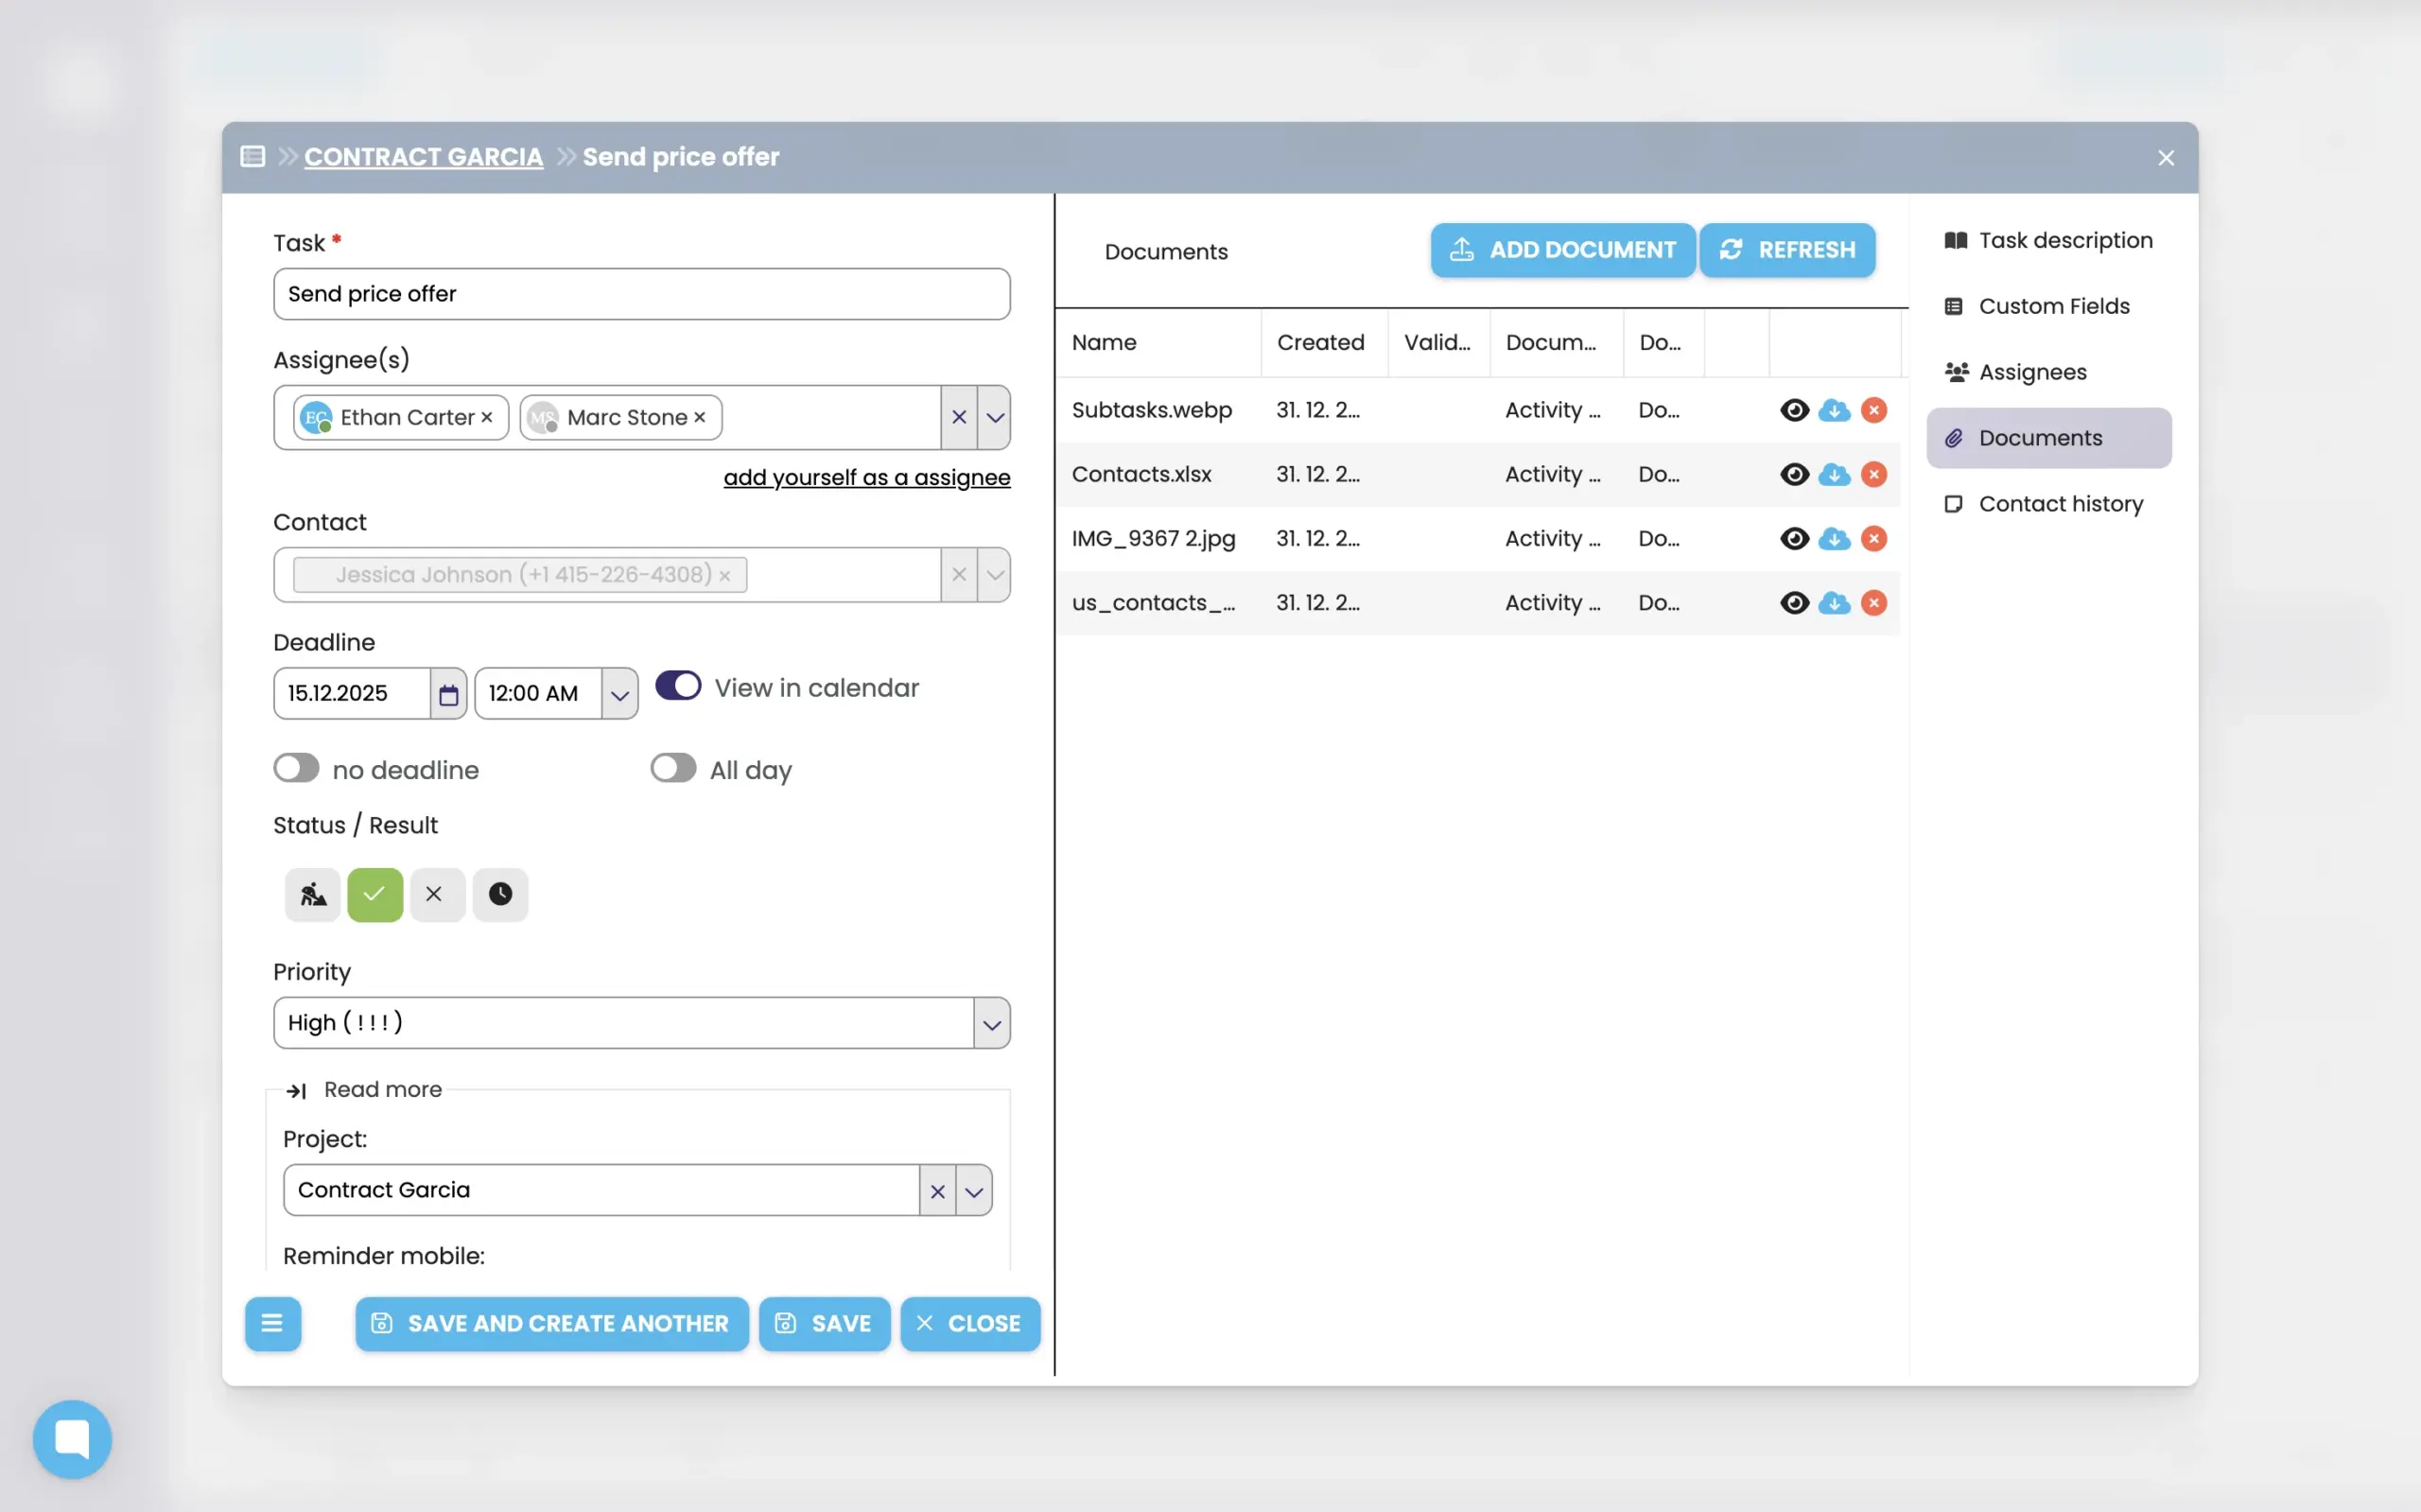The image size is (2421, 1512).
Task: Open the chat bubble widget
Action: (72, 1439)
